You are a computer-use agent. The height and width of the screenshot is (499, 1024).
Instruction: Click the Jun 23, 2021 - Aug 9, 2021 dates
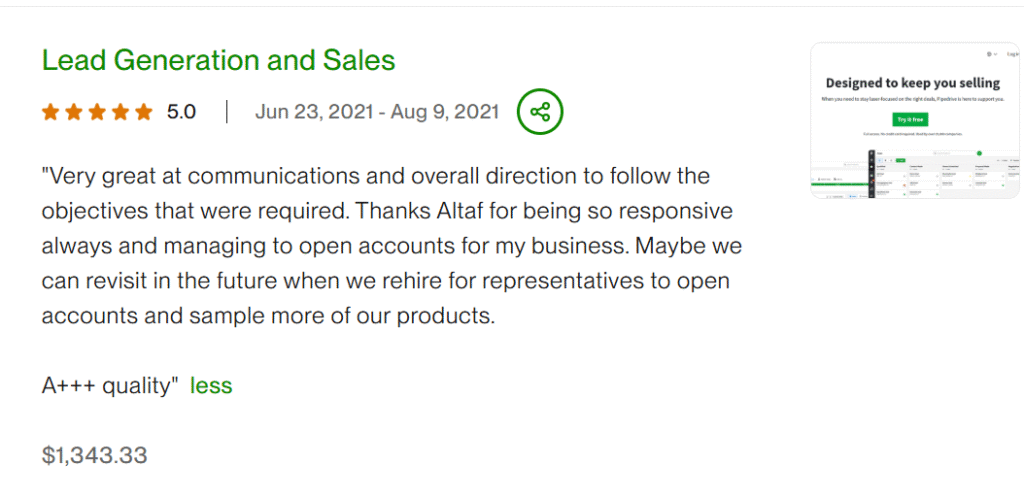click(377, 112)
